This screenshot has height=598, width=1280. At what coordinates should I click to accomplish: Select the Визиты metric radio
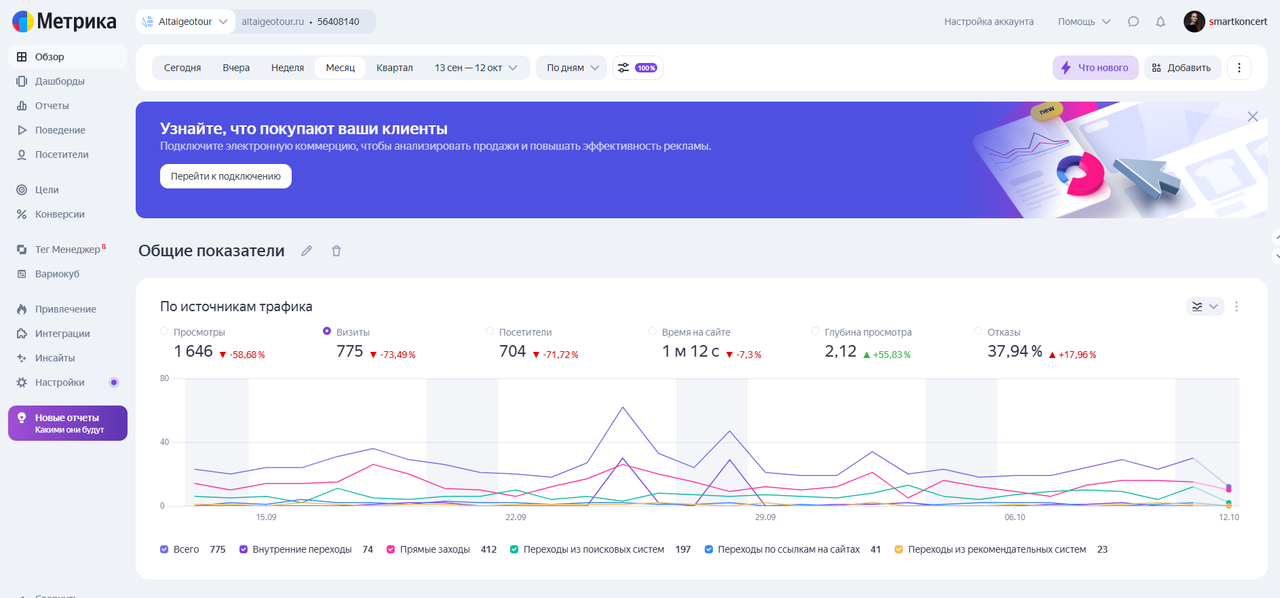[327, 331]
